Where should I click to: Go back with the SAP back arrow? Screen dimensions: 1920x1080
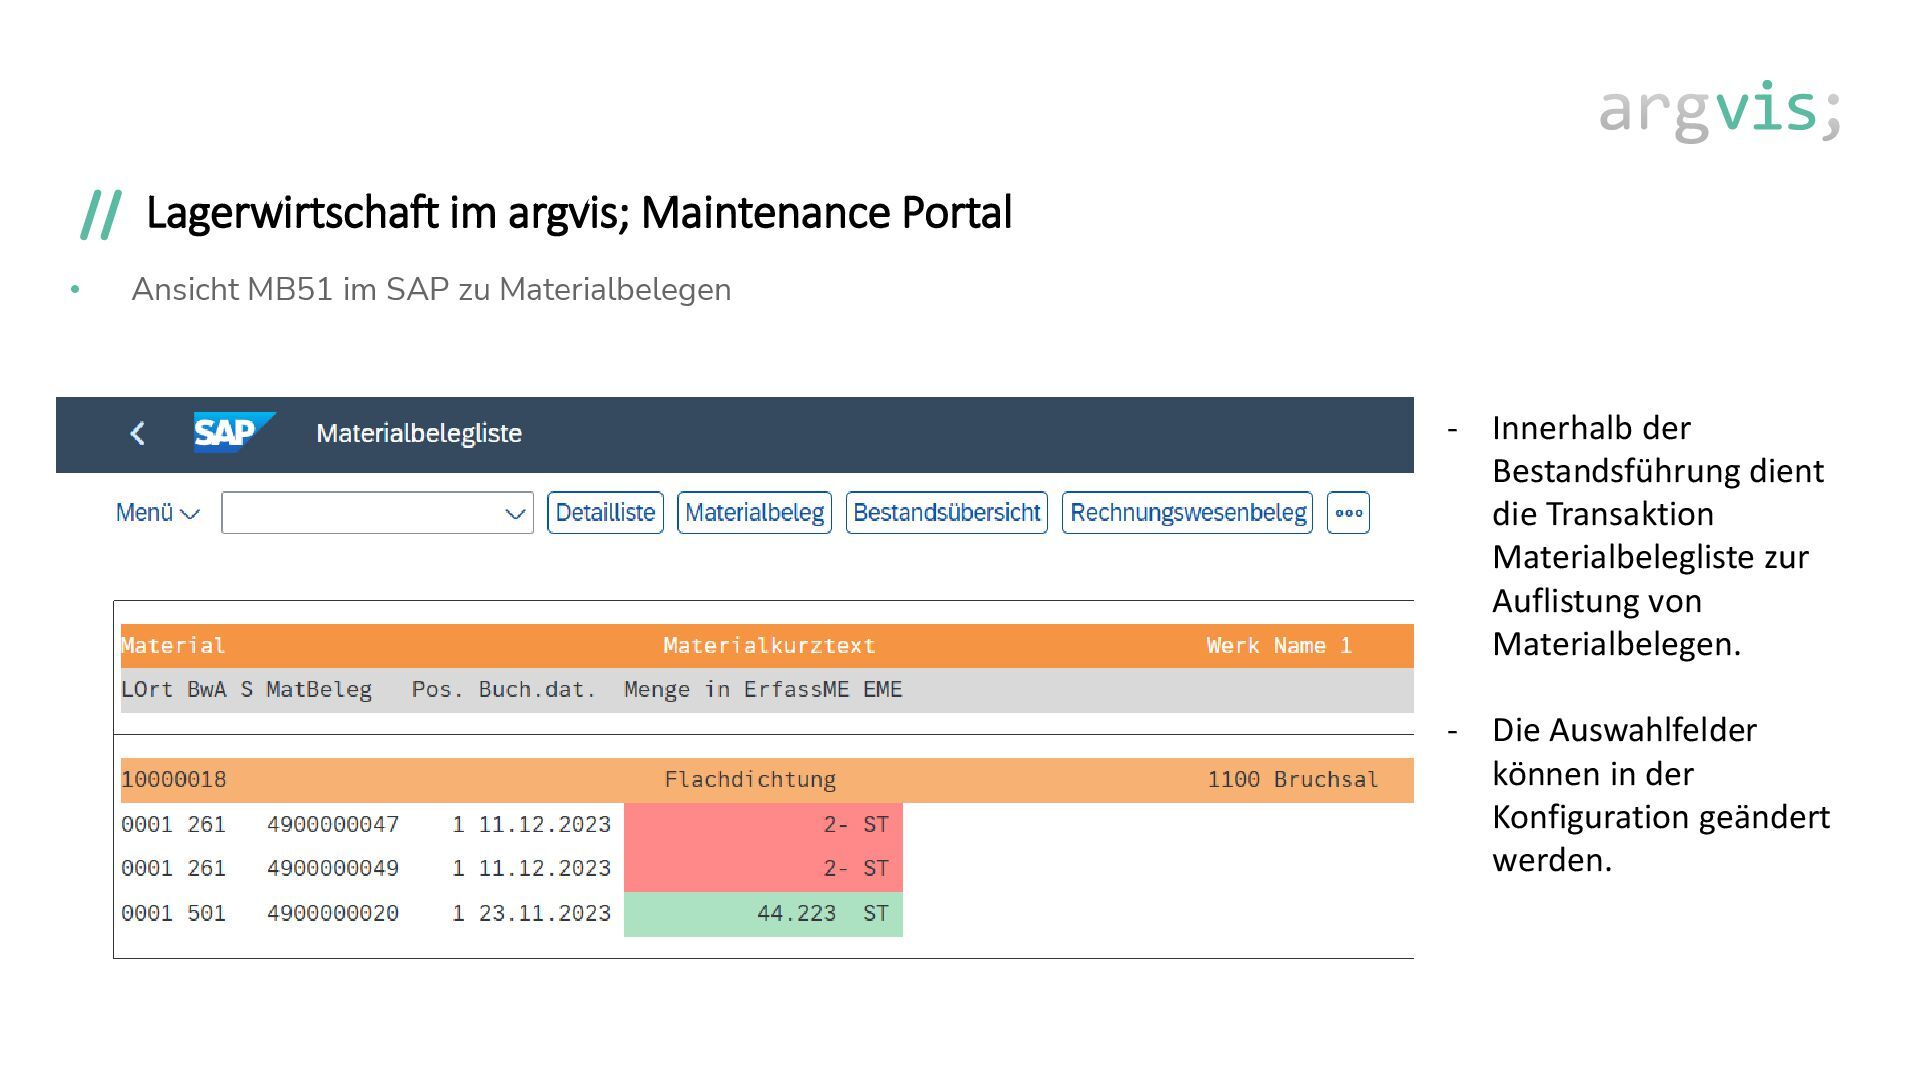point(138,433)
